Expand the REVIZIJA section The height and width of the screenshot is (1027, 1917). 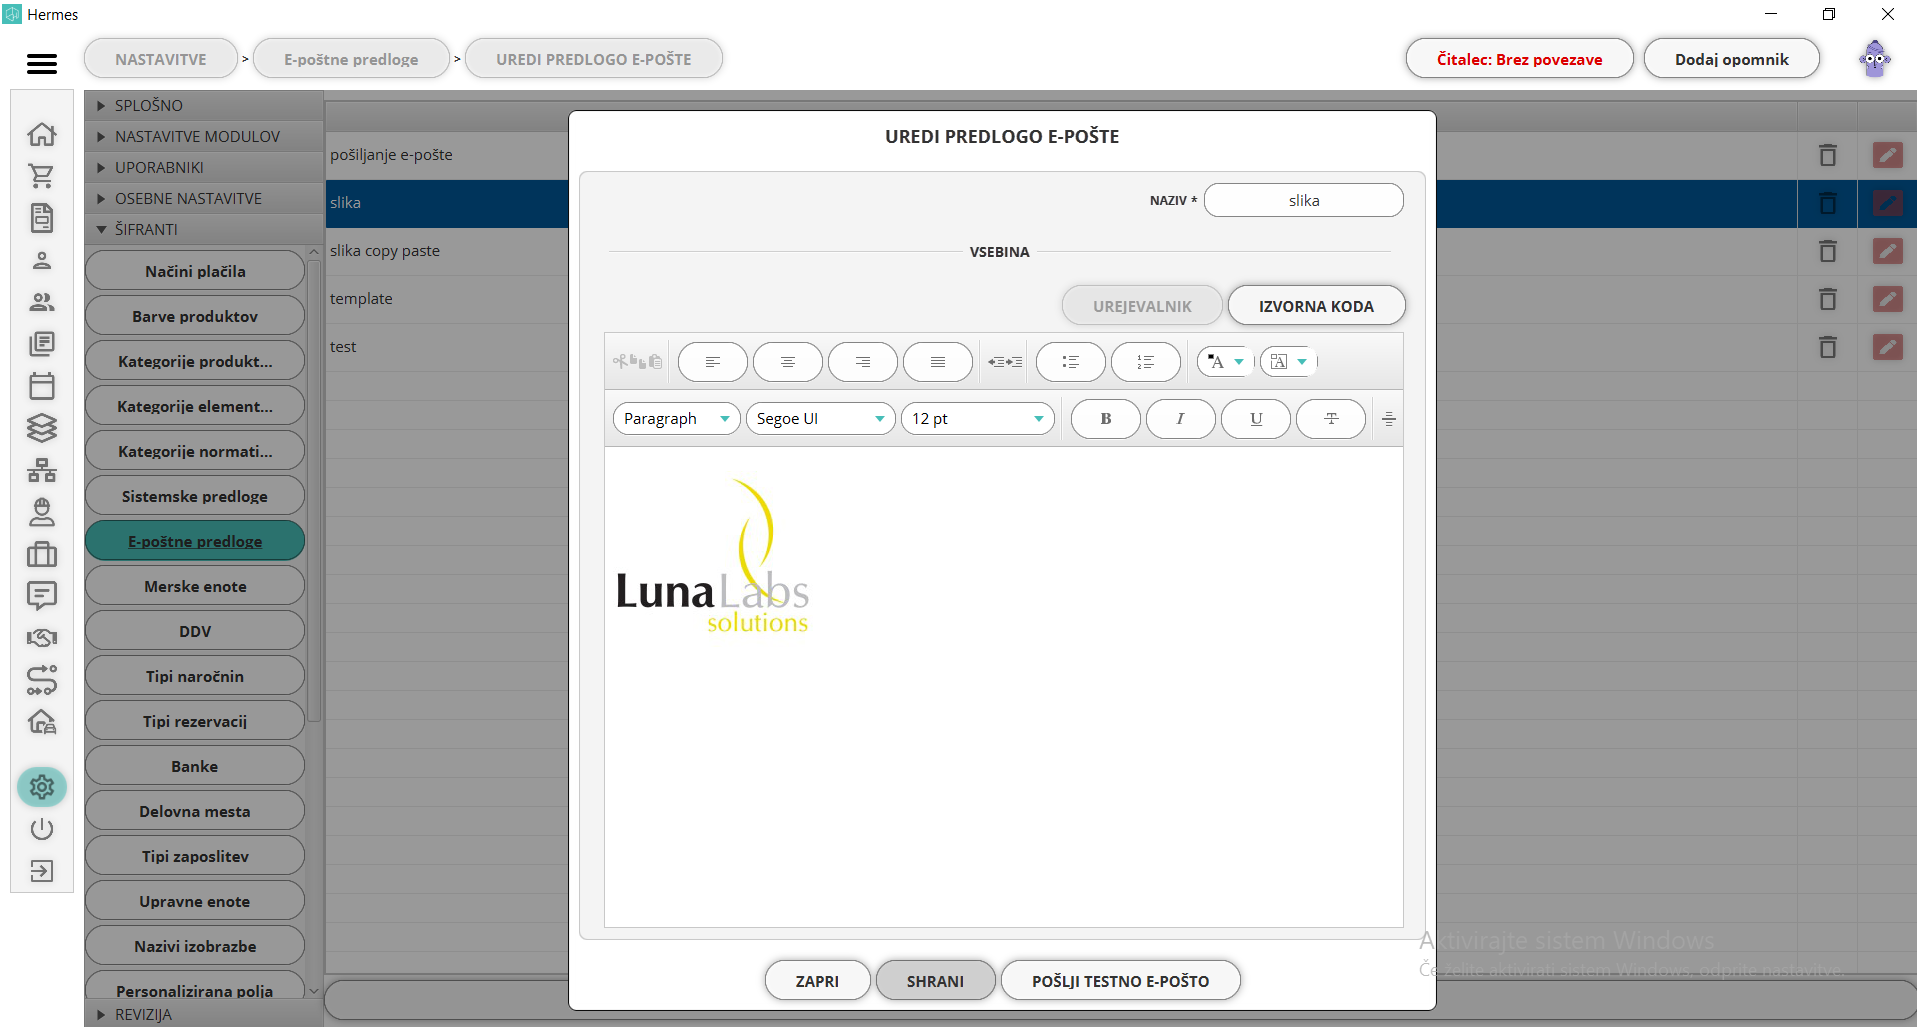click(x=204, y=1014)
